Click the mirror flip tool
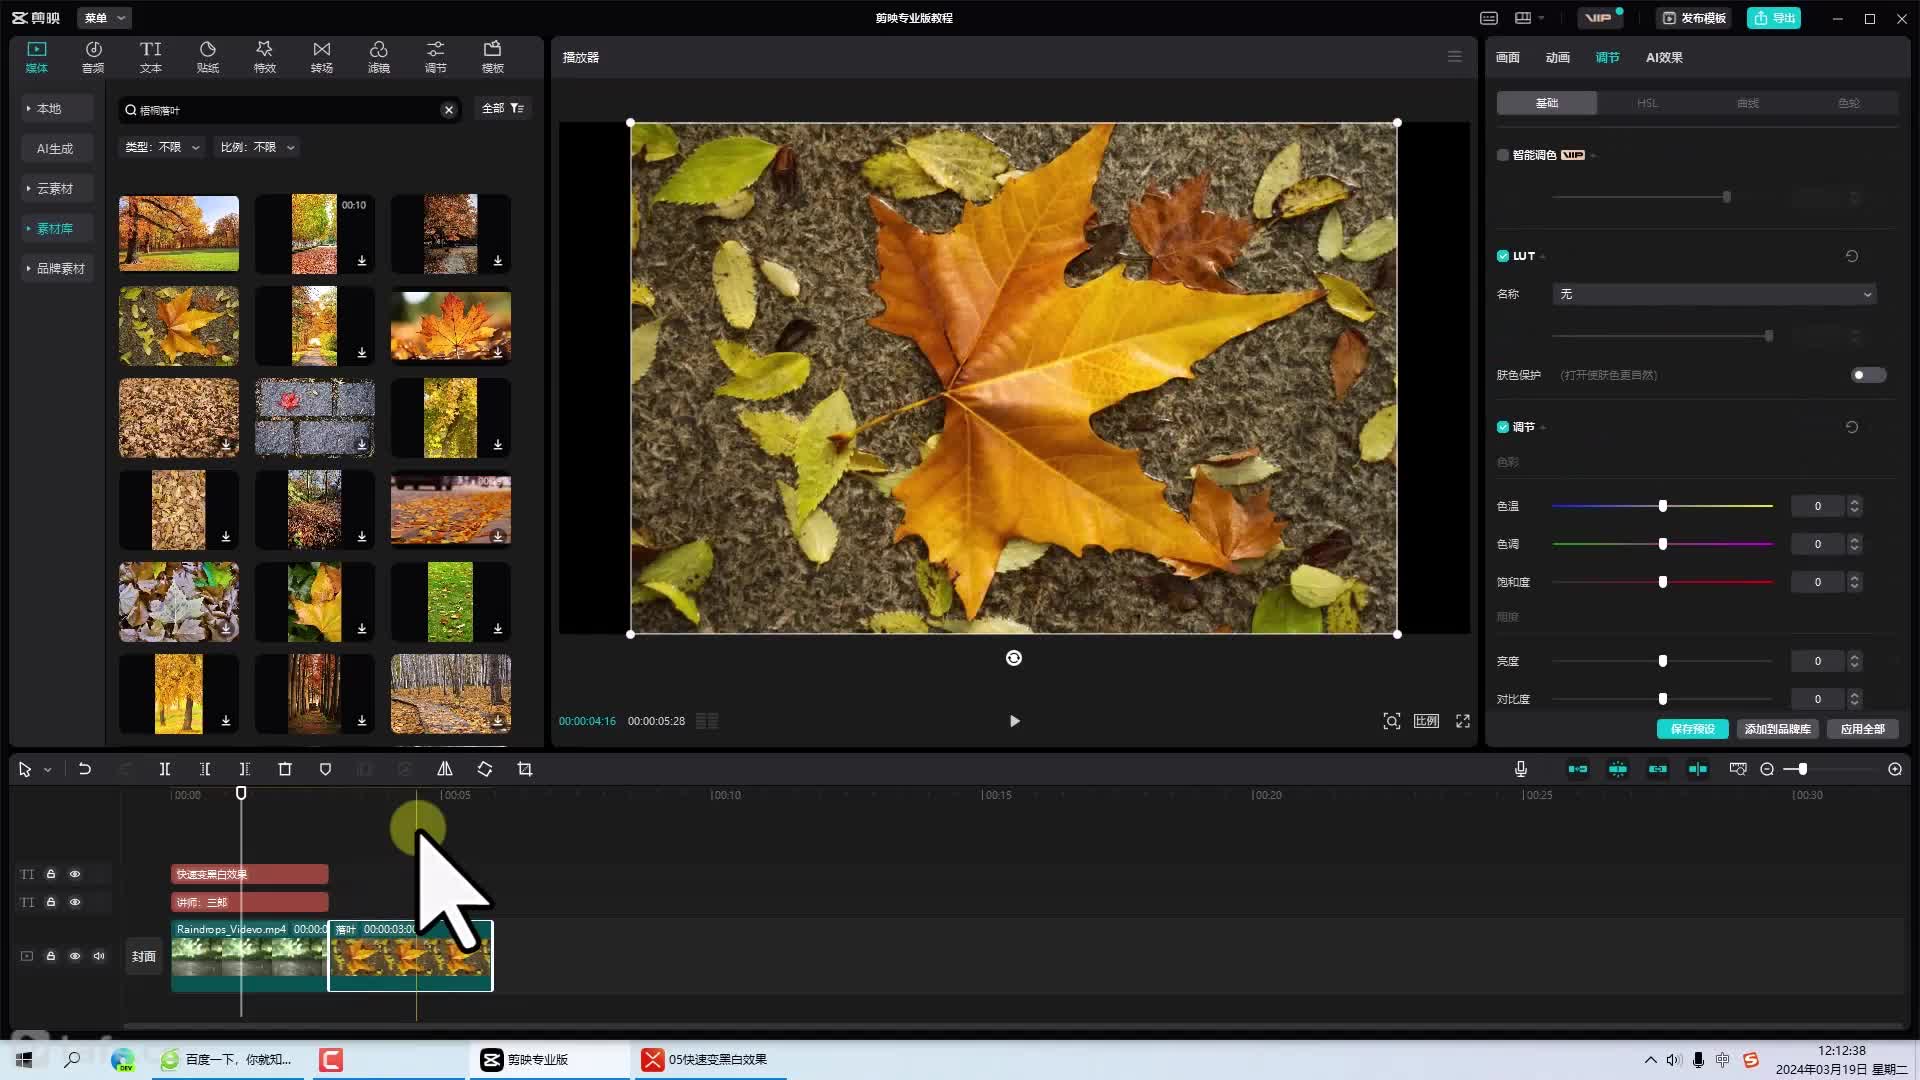The height and width of the screenshot is (1080, 1920). (445, 769)
